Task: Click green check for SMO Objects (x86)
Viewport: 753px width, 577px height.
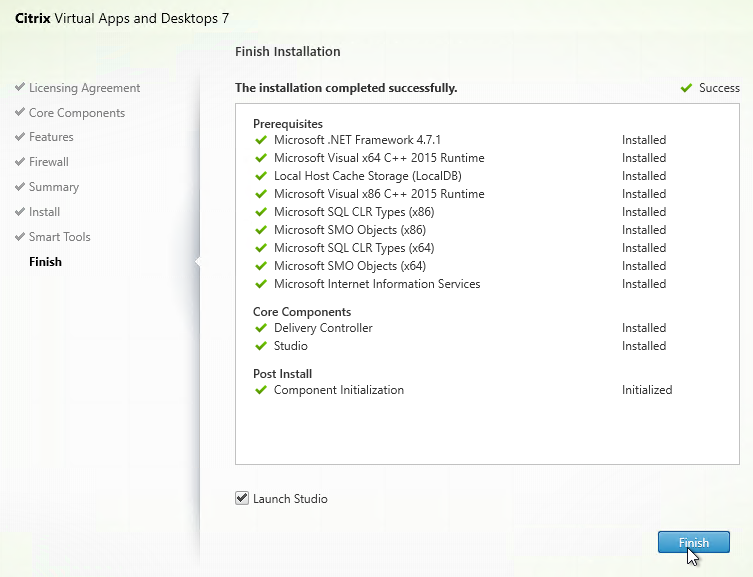Action: [x=261, y=230]
